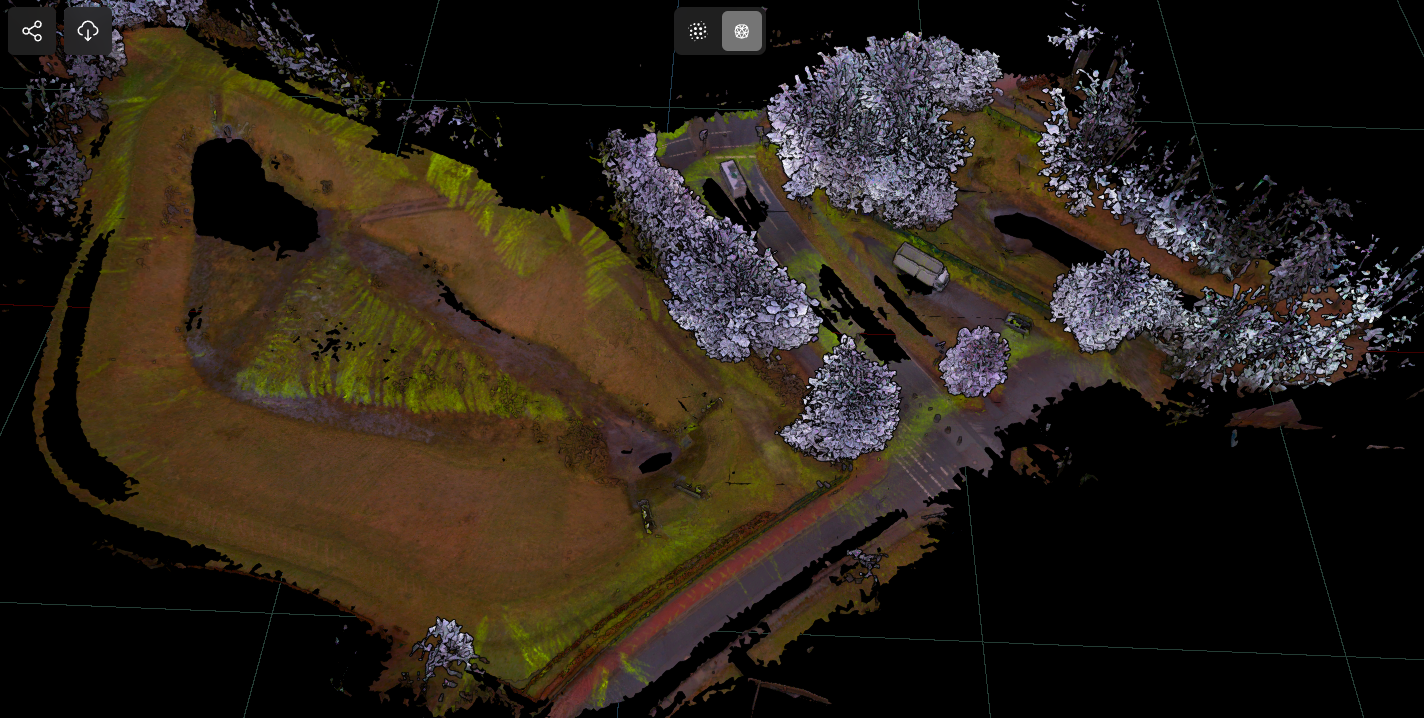Click the share icon
1424x718 pixels.
[x=32, y=31]
